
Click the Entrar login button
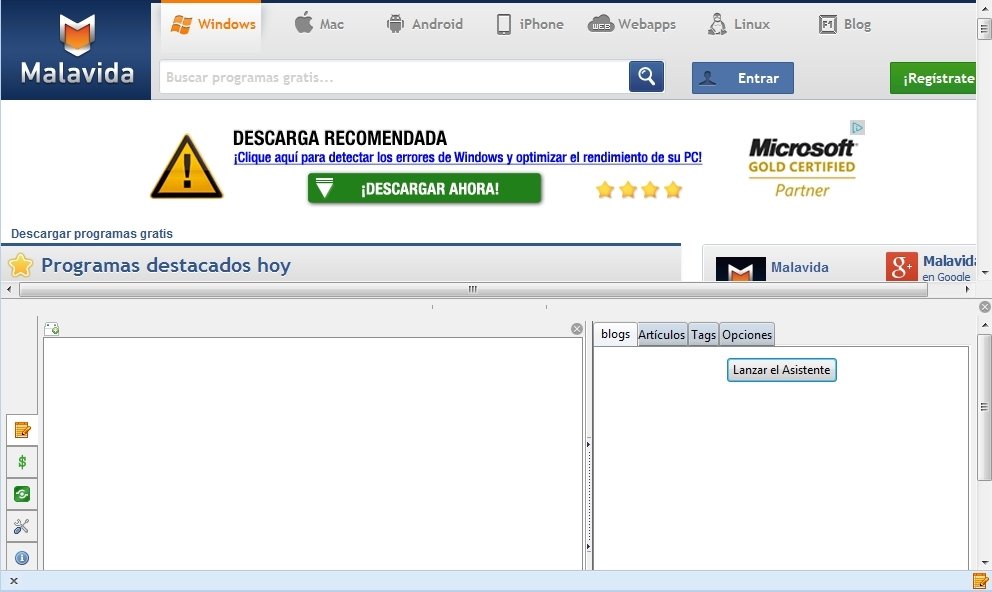(743, 78)
